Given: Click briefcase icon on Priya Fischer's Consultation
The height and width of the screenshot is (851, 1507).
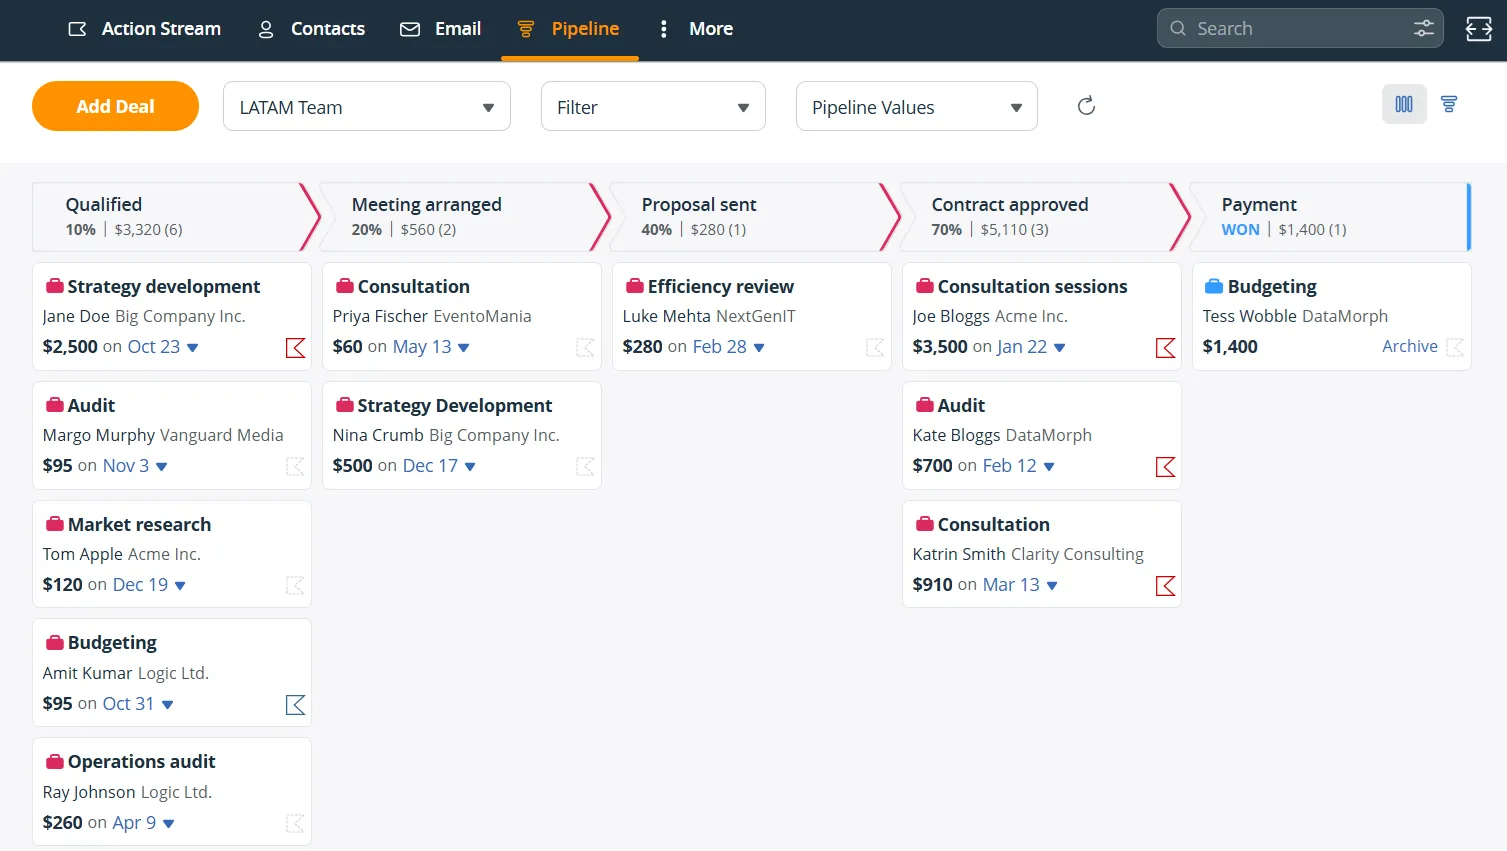Looking at the screenshot, I should tap(345, 287).
